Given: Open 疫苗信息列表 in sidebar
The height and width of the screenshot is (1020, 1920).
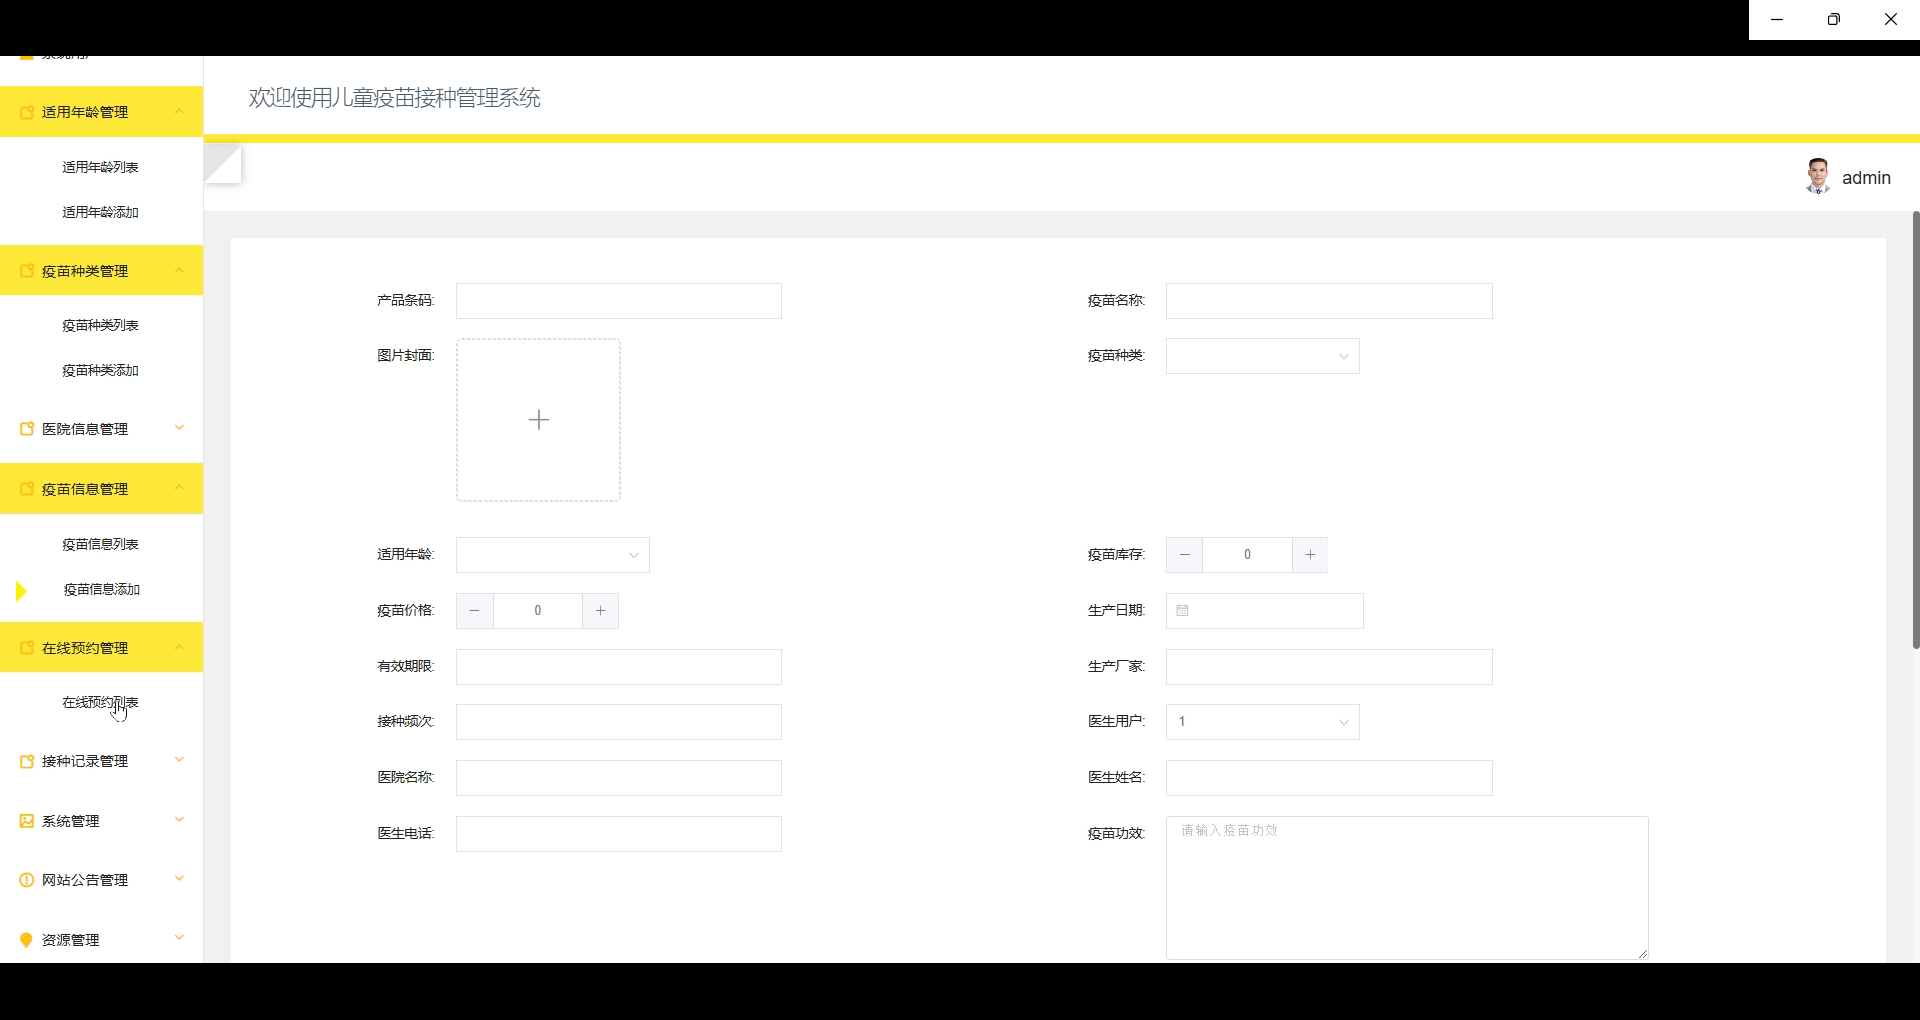Looking at the screenshot, I should (x=100, y=544).
